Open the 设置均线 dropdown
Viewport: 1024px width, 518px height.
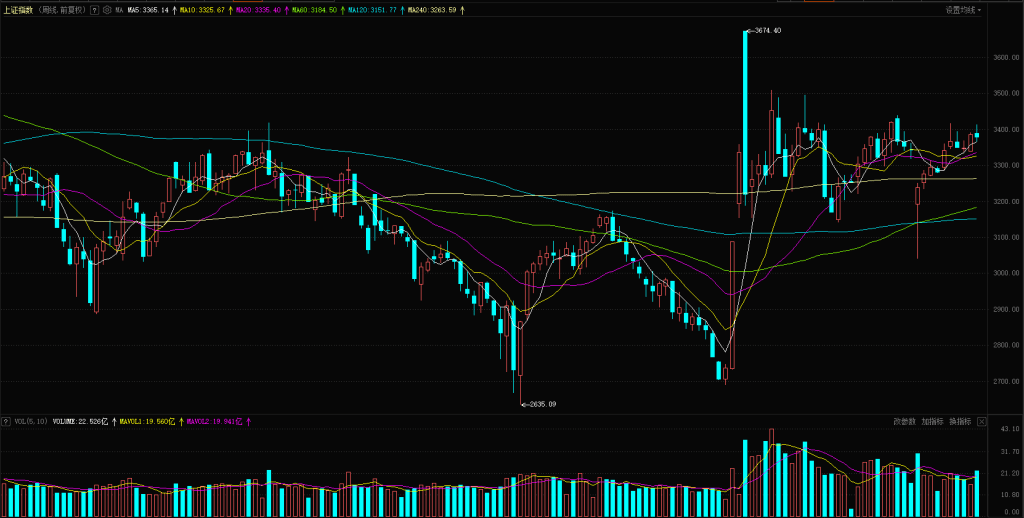pos(963,10)
